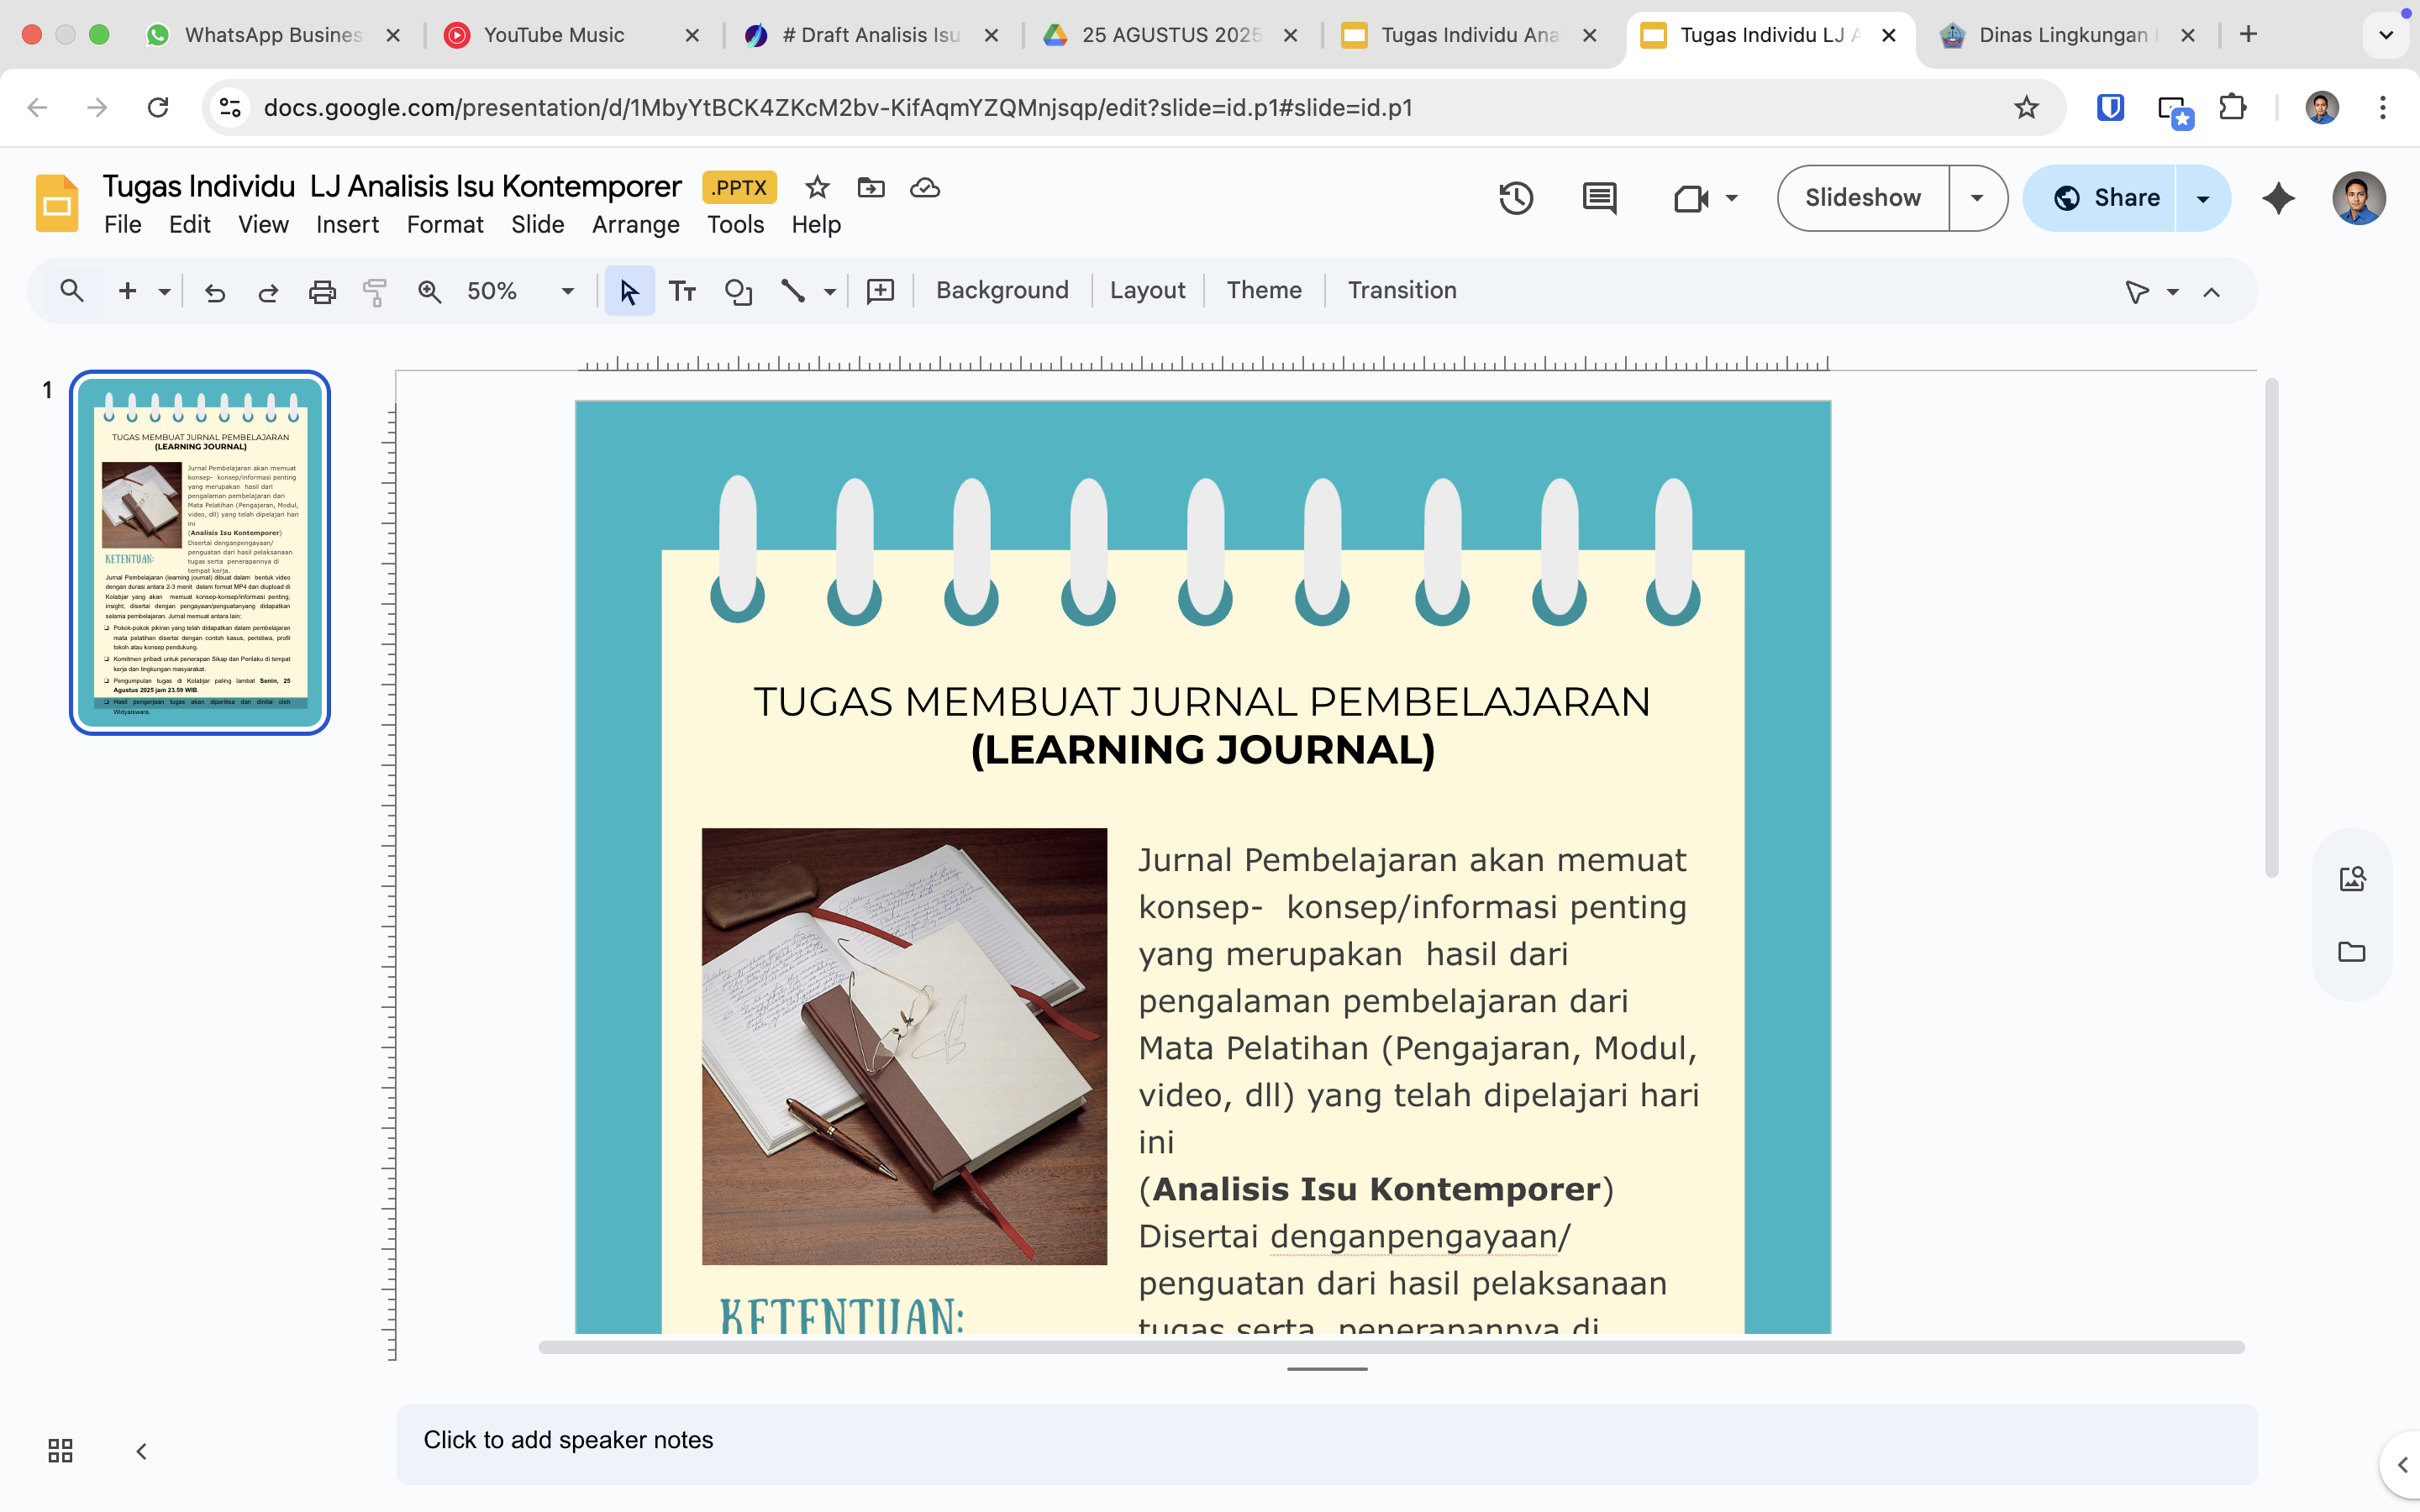Open the zoom level dropdown

tap(567, 291)
